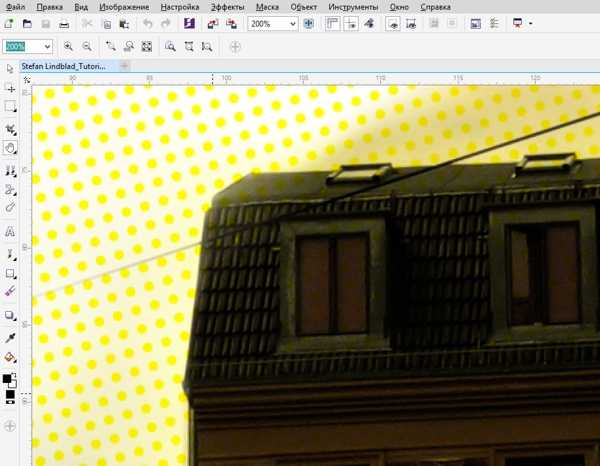Screen dimensions: 600x466
Task: Switch to Stefan Lindblad_Tutori... document tab
Action: (x=64, y=66)
